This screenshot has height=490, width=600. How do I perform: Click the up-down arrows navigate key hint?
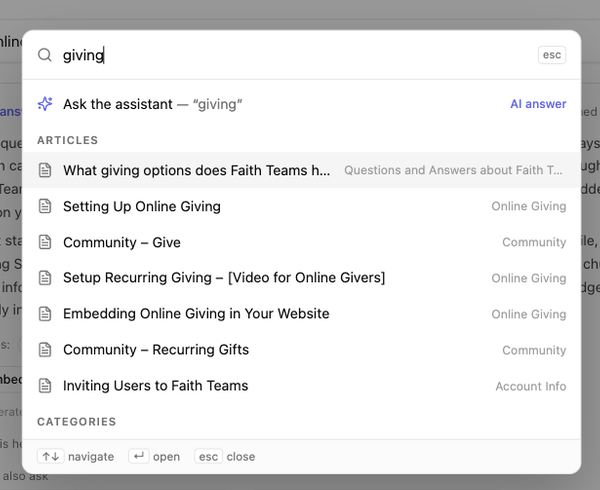[x=51, y=456]
